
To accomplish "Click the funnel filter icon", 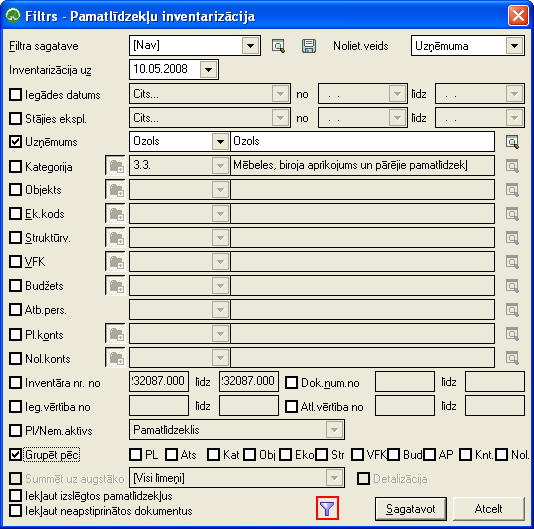I will click(327, 508).
